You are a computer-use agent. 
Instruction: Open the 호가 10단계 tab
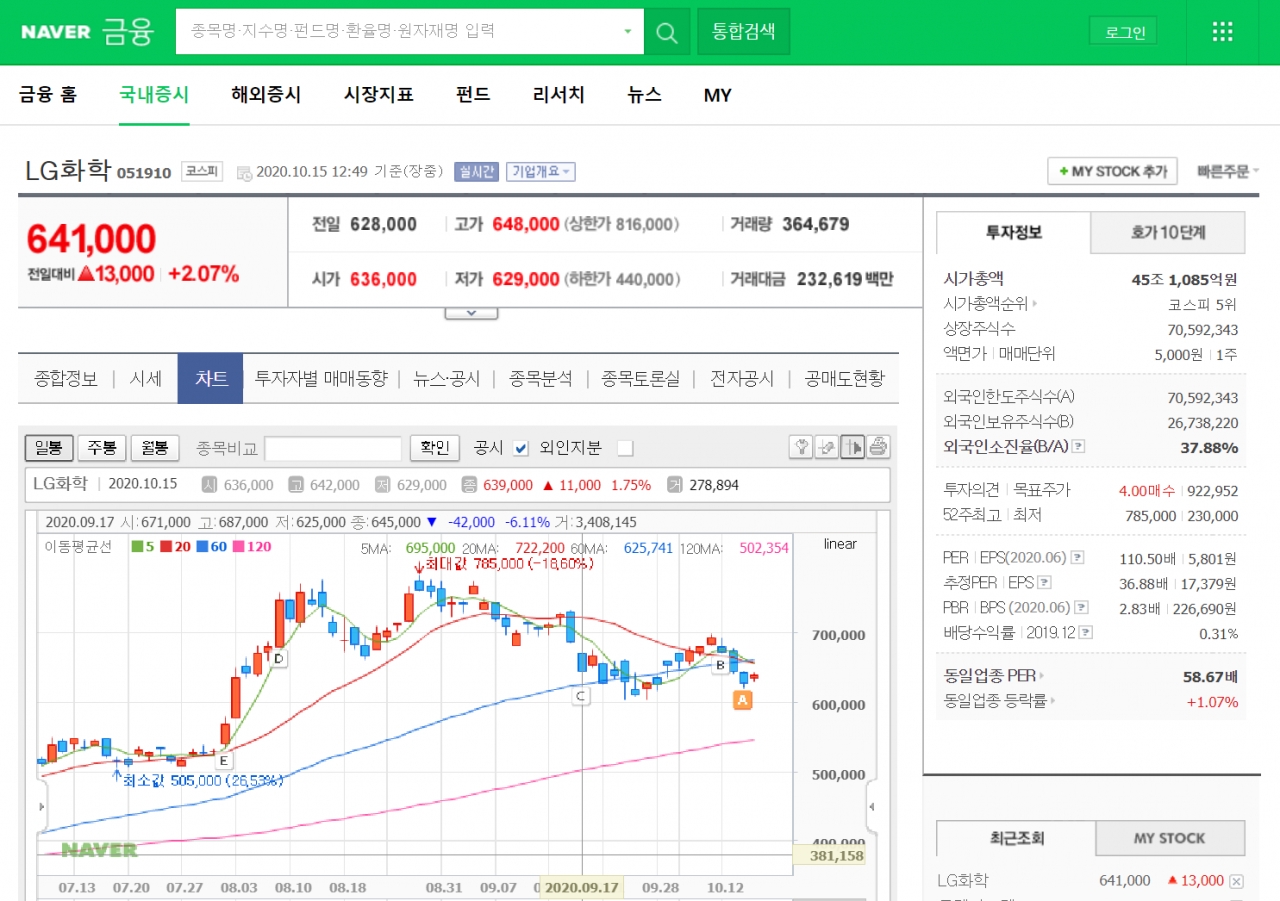point(1168,232)
